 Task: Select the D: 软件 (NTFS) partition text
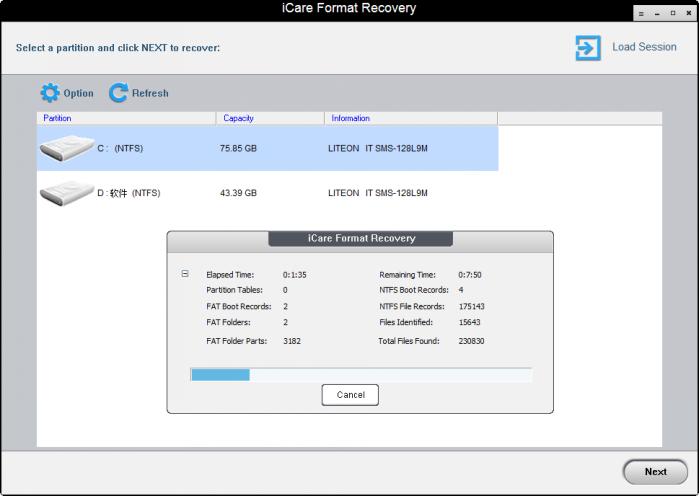tap(129, 193)
